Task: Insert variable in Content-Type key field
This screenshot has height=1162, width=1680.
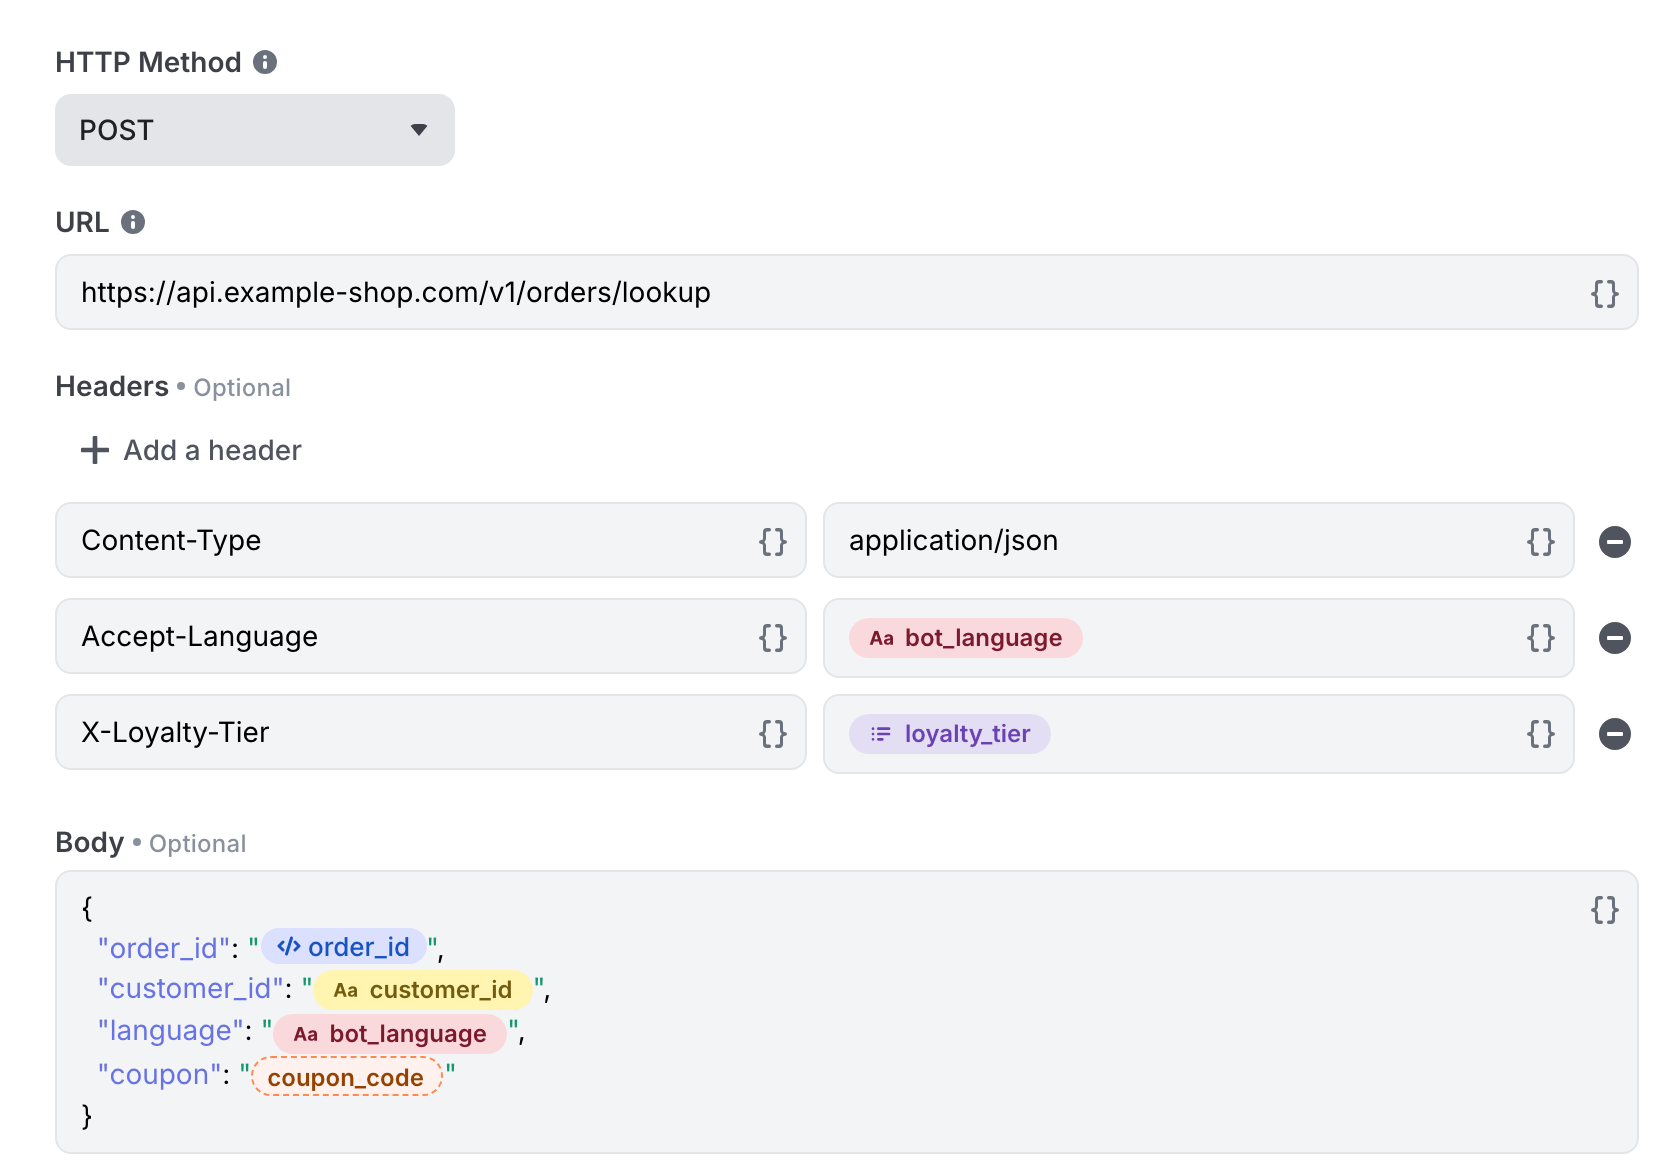Action: pos(773,541)
